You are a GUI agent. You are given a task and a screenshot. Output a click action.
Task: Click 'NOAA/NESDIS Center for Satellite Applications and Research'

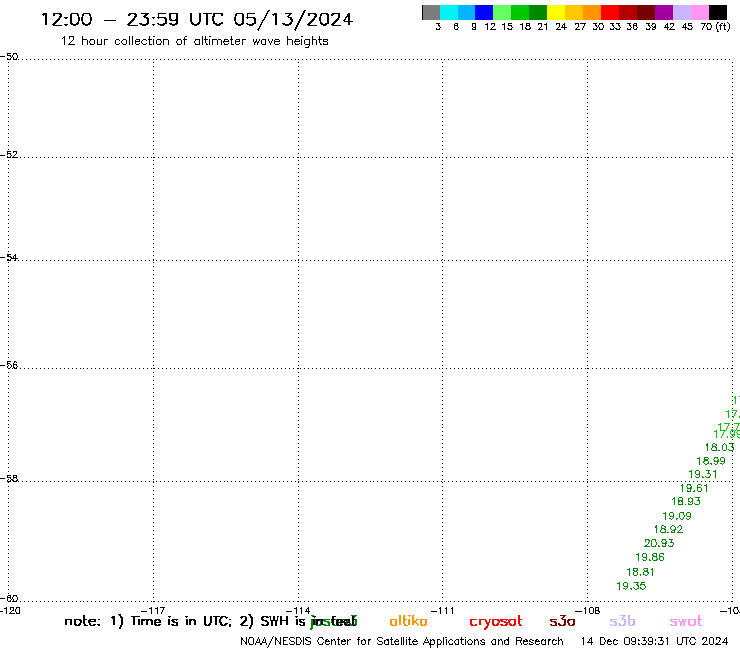coord(402,642)
